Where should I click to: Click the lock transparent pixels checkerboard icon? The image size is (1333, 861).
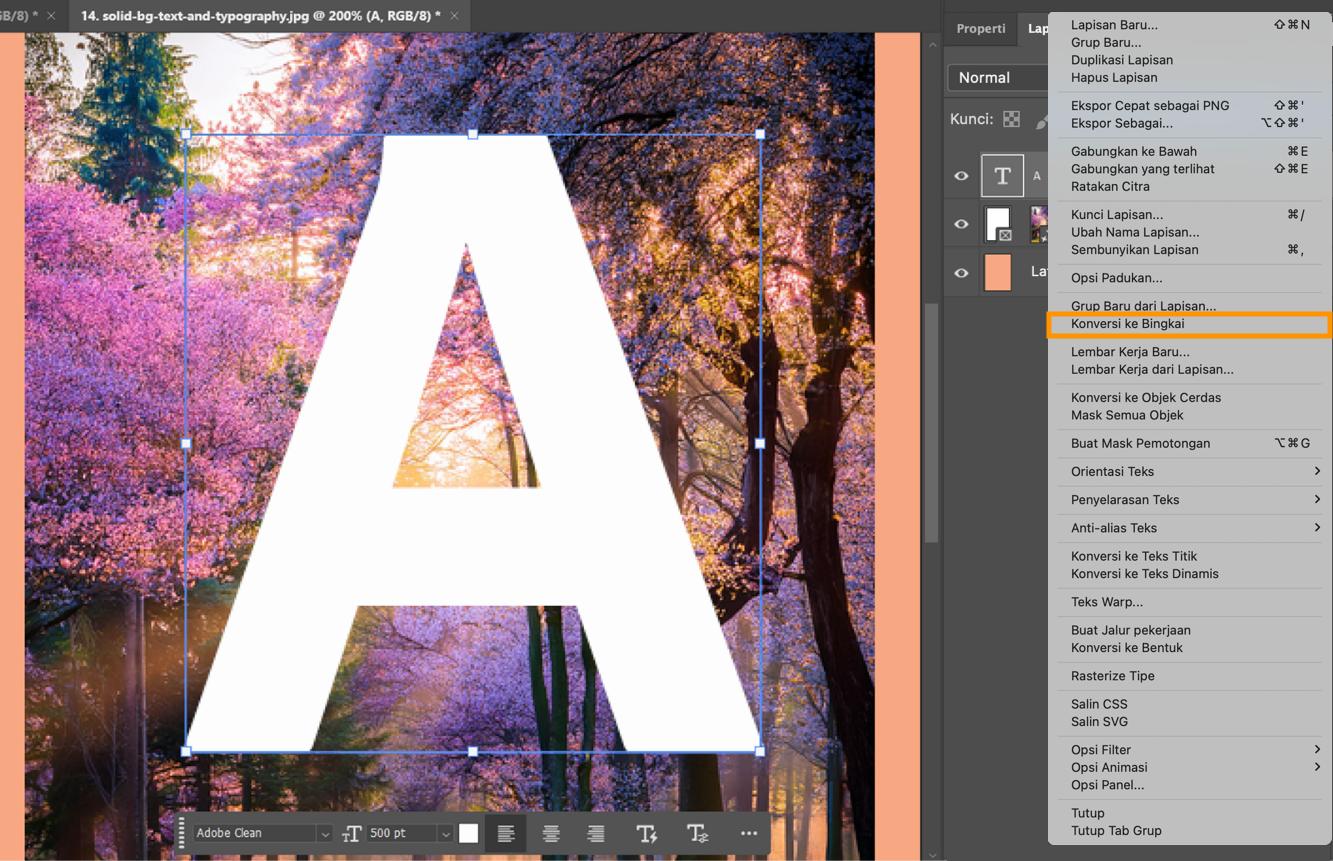point(1012,118)
